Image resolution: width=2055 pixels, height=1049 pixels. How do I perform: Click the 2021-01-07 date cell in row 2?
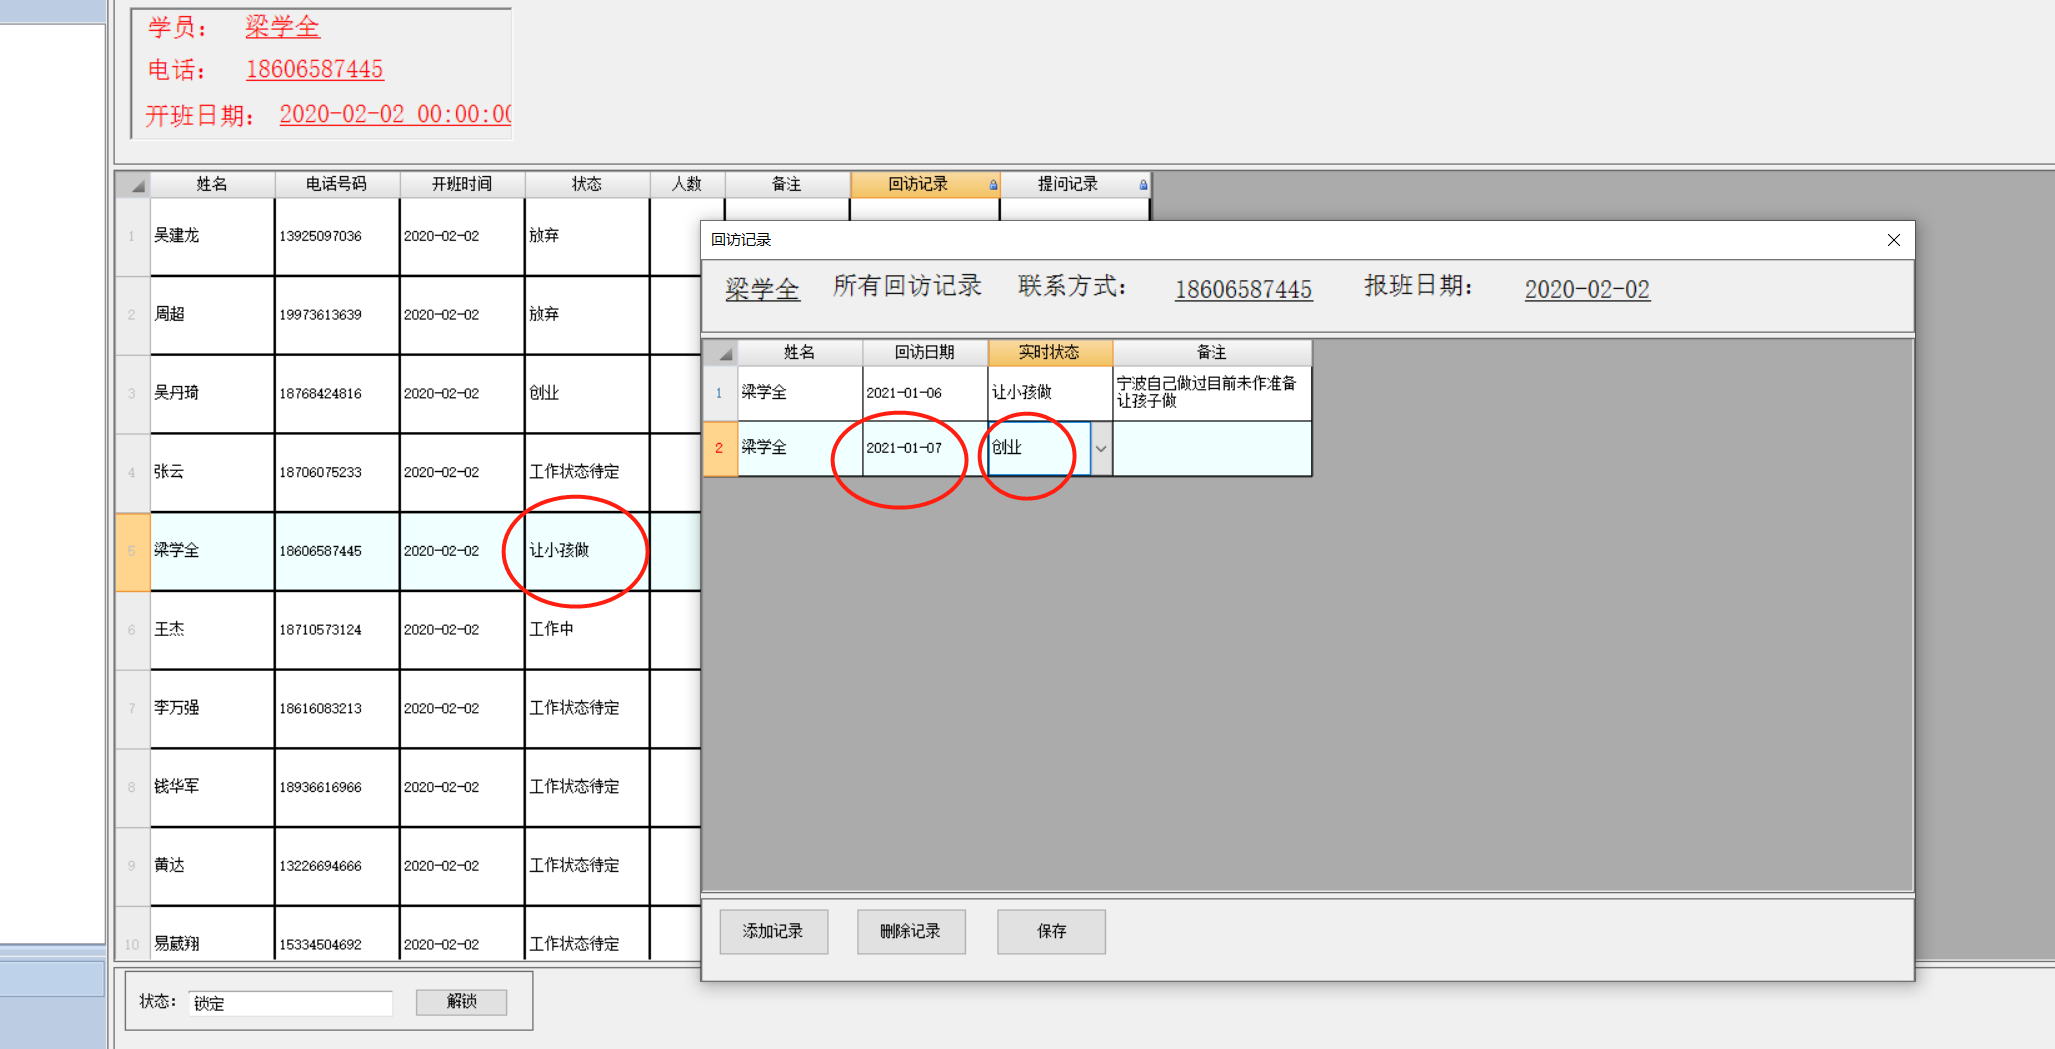coord(904,448)
